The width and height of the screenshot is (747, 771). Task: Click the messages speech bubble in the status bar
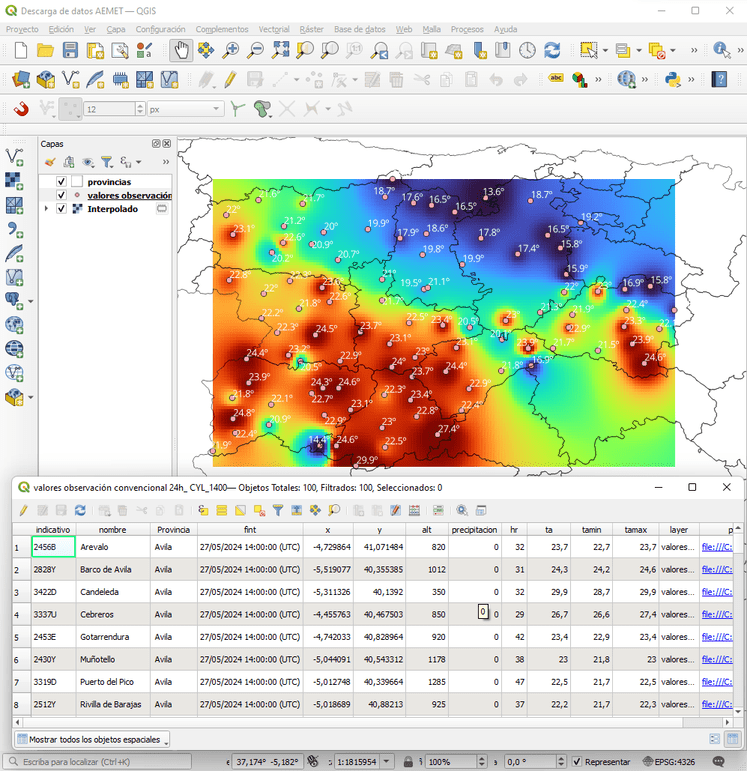tap(719, 761)
